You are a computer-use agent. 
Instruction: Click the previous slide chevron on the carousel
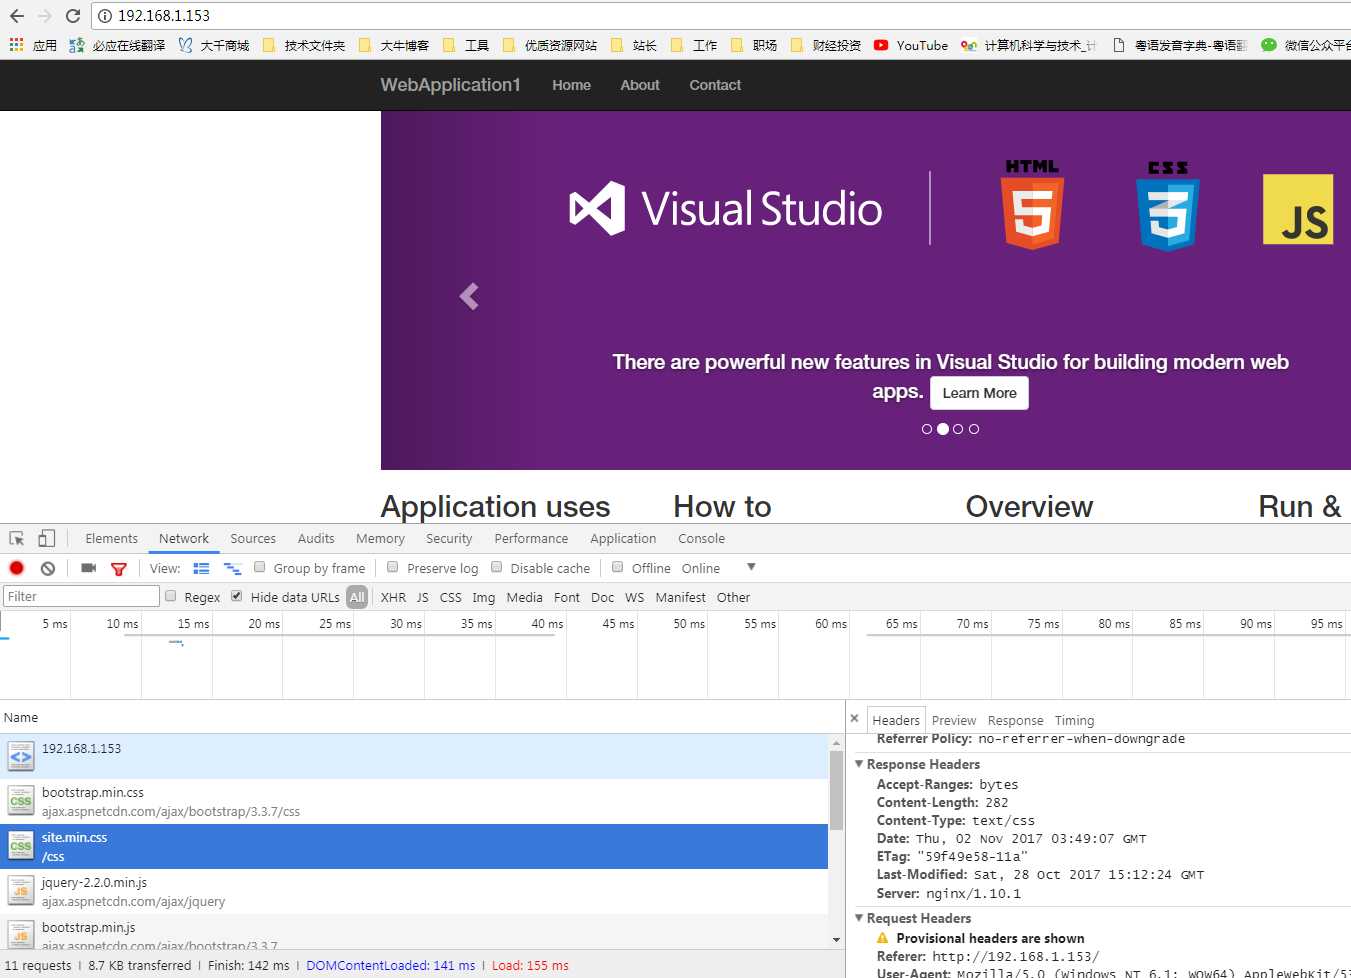coord(469,296)
